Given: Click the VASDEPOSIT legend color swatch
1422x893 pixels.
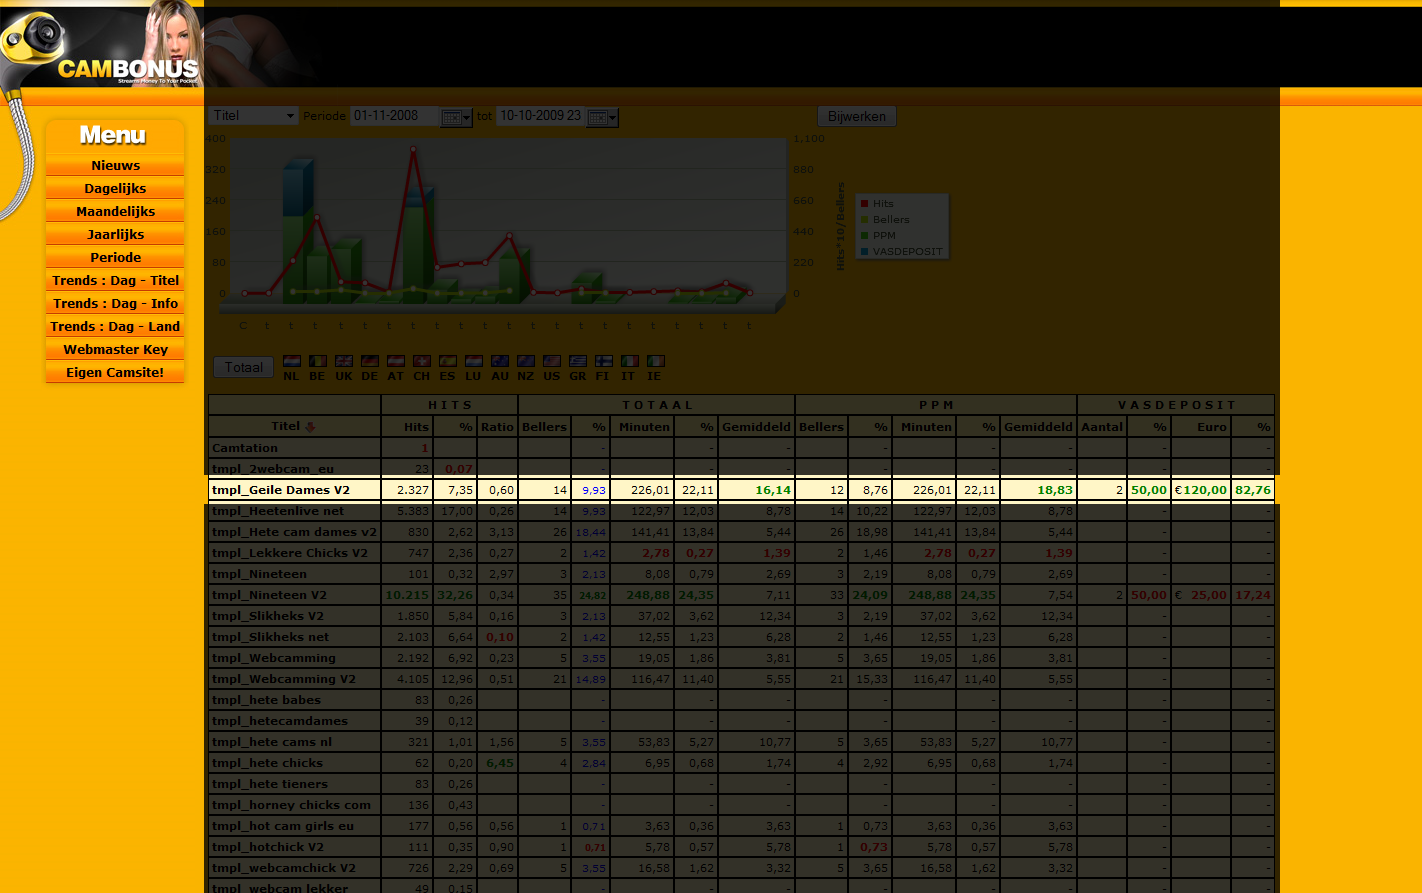Looking at the screenshot, I should click(865, 252).
